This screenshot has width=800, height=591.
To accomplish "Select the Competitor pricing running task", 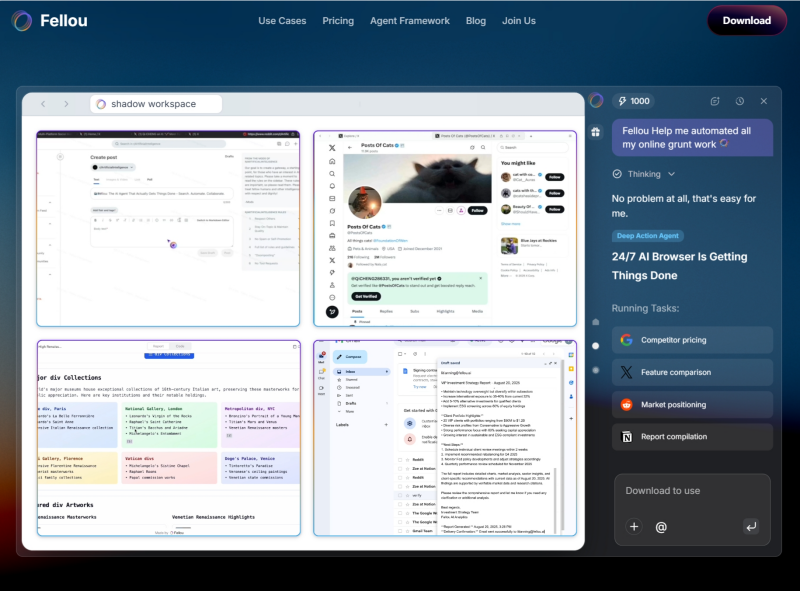I will [x=692, y=340].
